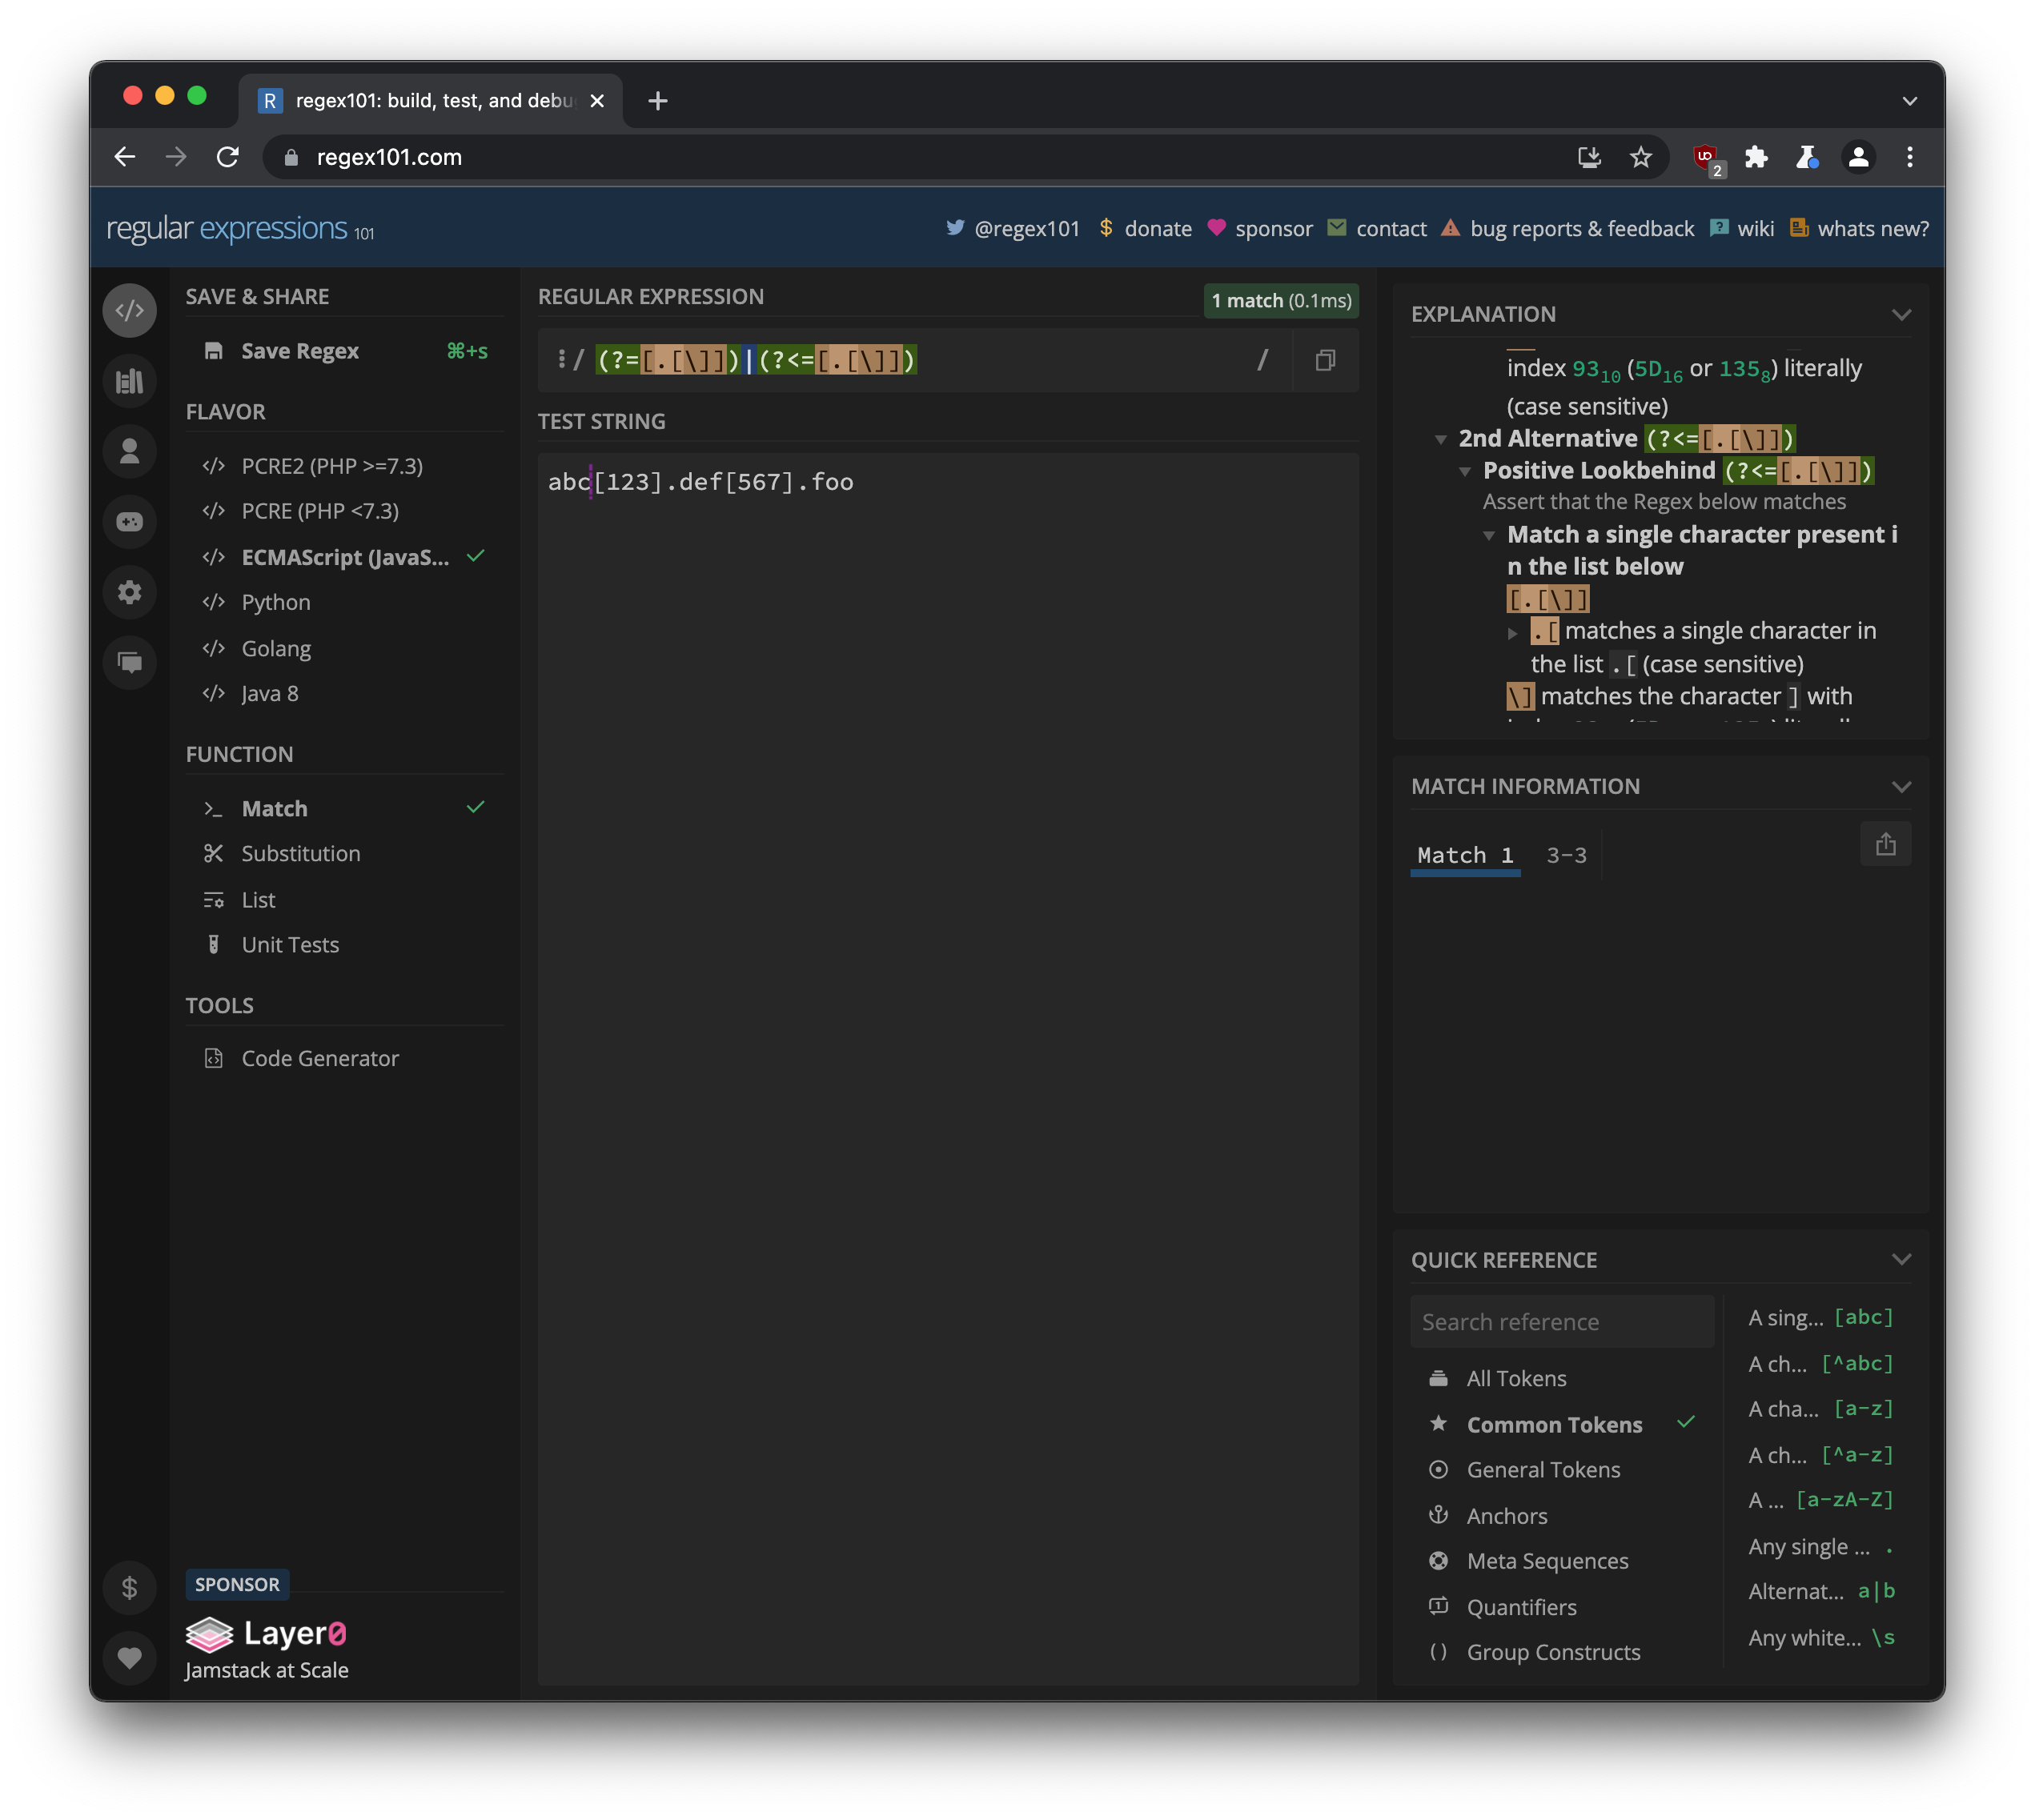Open the regex quiz gamepad icon
The height and width of the screenshot is (1820, 2035).
pyautogui.click(x=129, y=522)
